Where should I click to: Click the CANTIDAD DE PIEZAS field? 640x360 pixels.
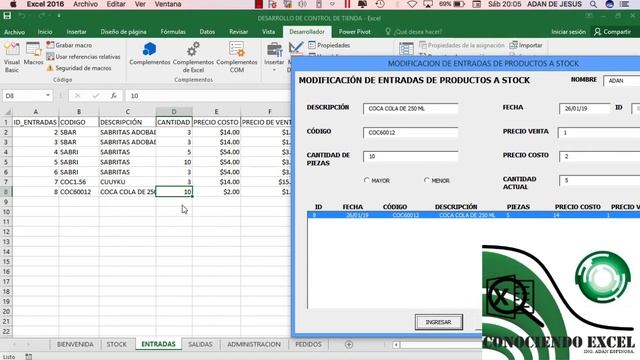click(x=411, y=156)
